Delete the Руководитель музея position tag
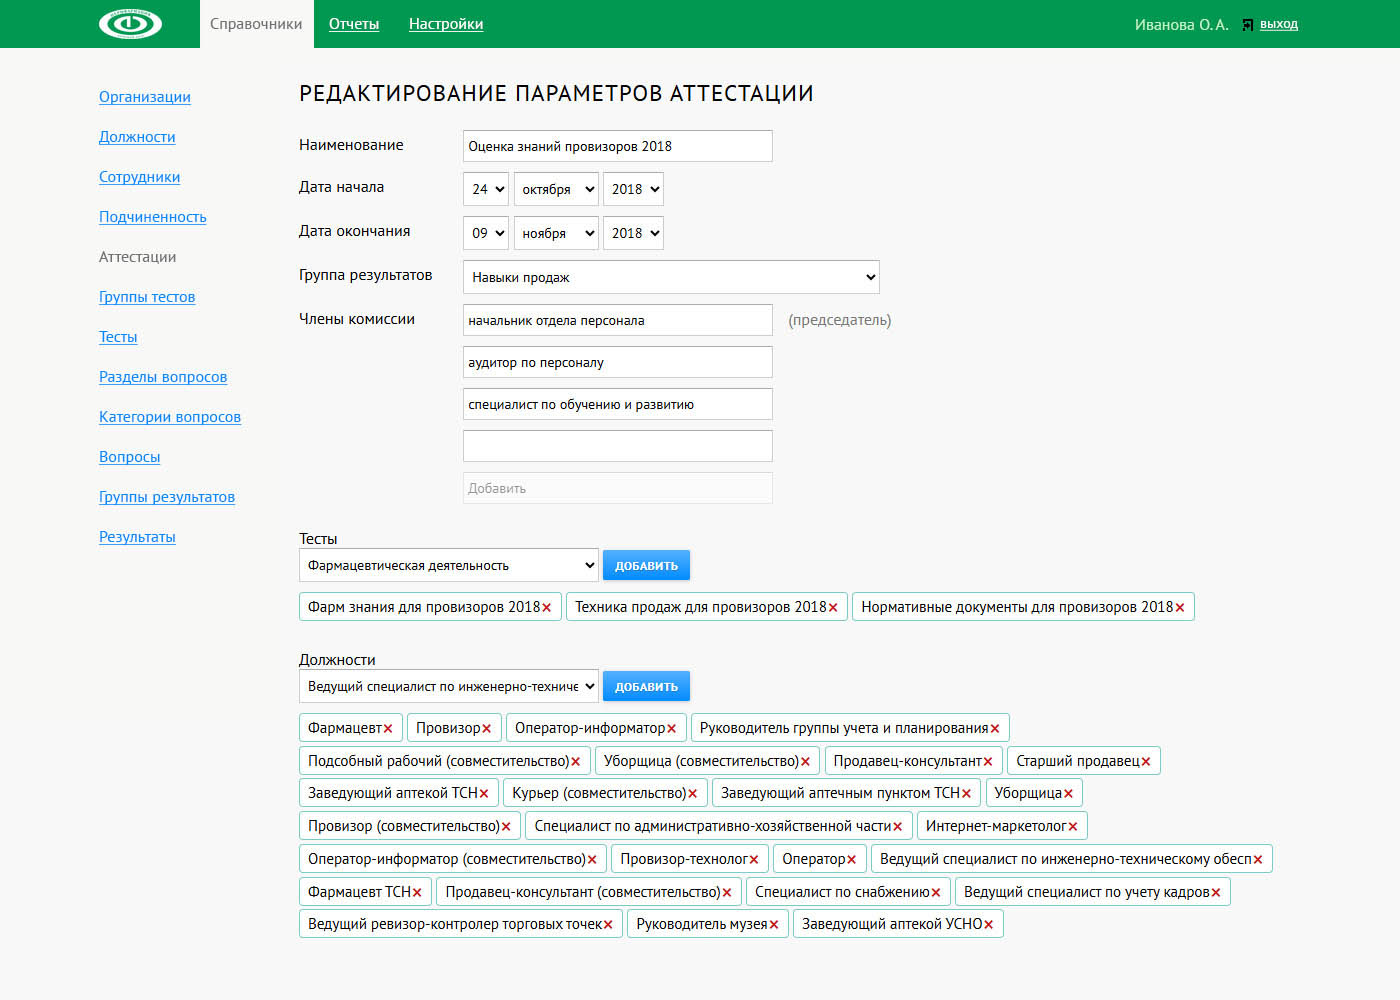This screenshot has height=1000, width=1400. pos(774,925)
